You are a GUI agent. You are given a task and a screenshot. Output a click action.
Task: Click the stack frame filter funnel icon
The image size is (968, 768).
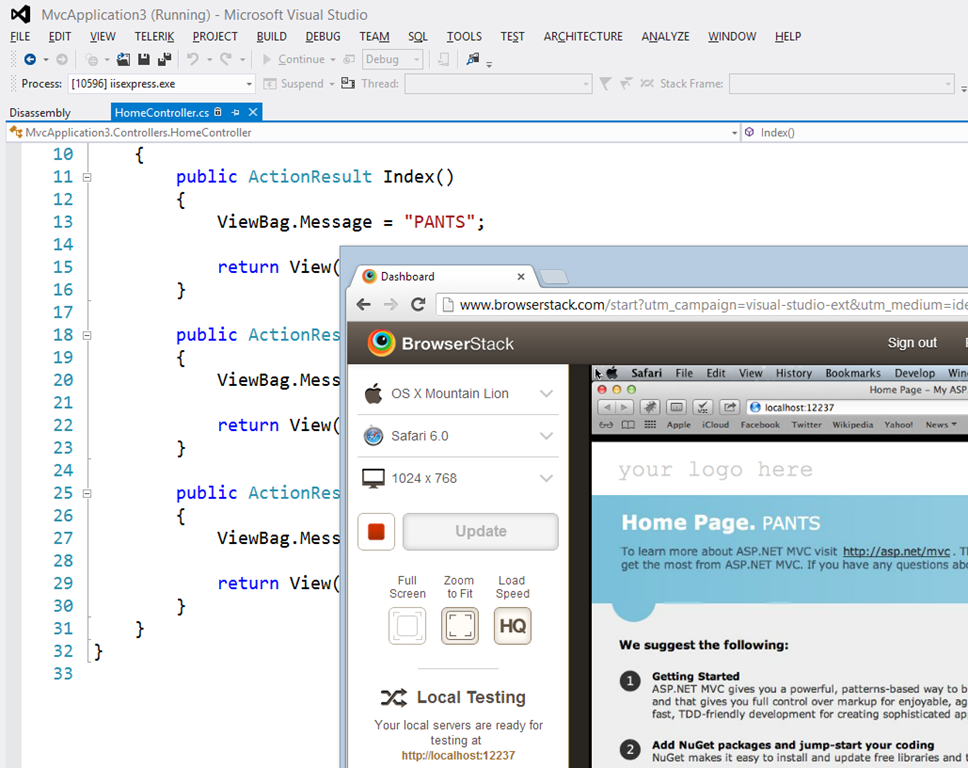[x=605, y=83]
